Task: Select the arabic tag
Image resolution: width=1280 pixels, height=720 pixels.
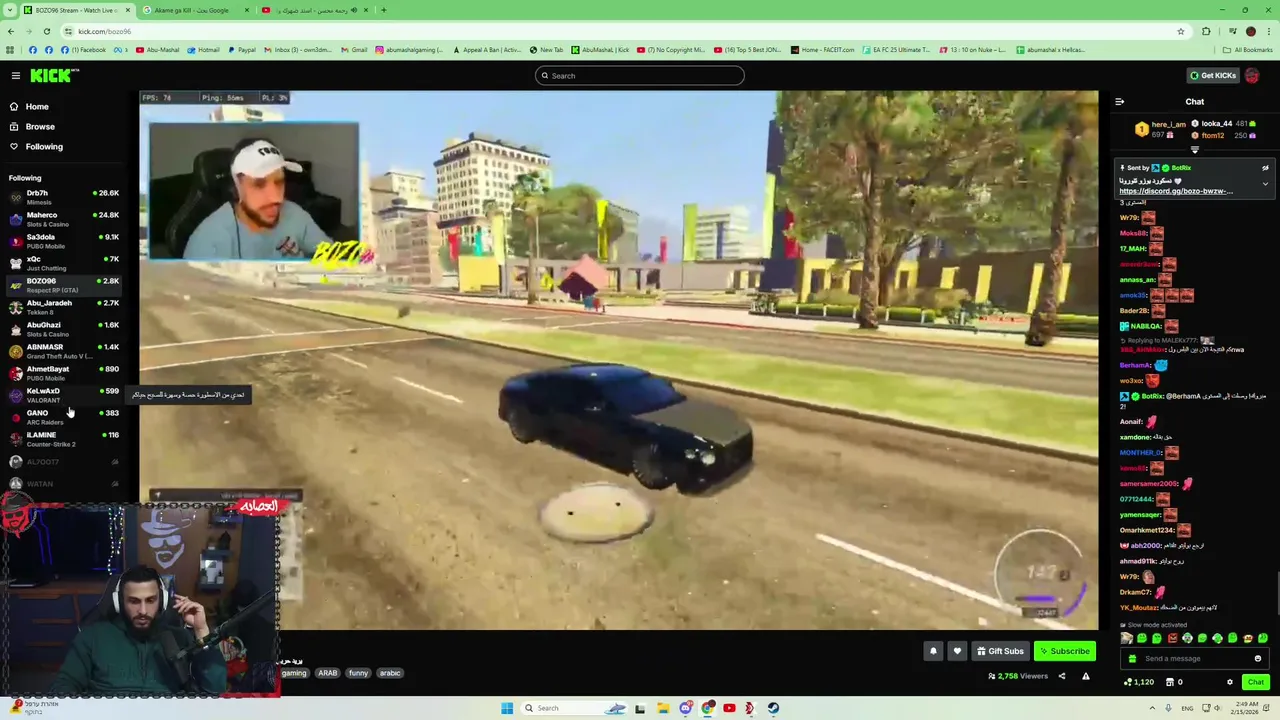Action: click(x=390, y=673)
